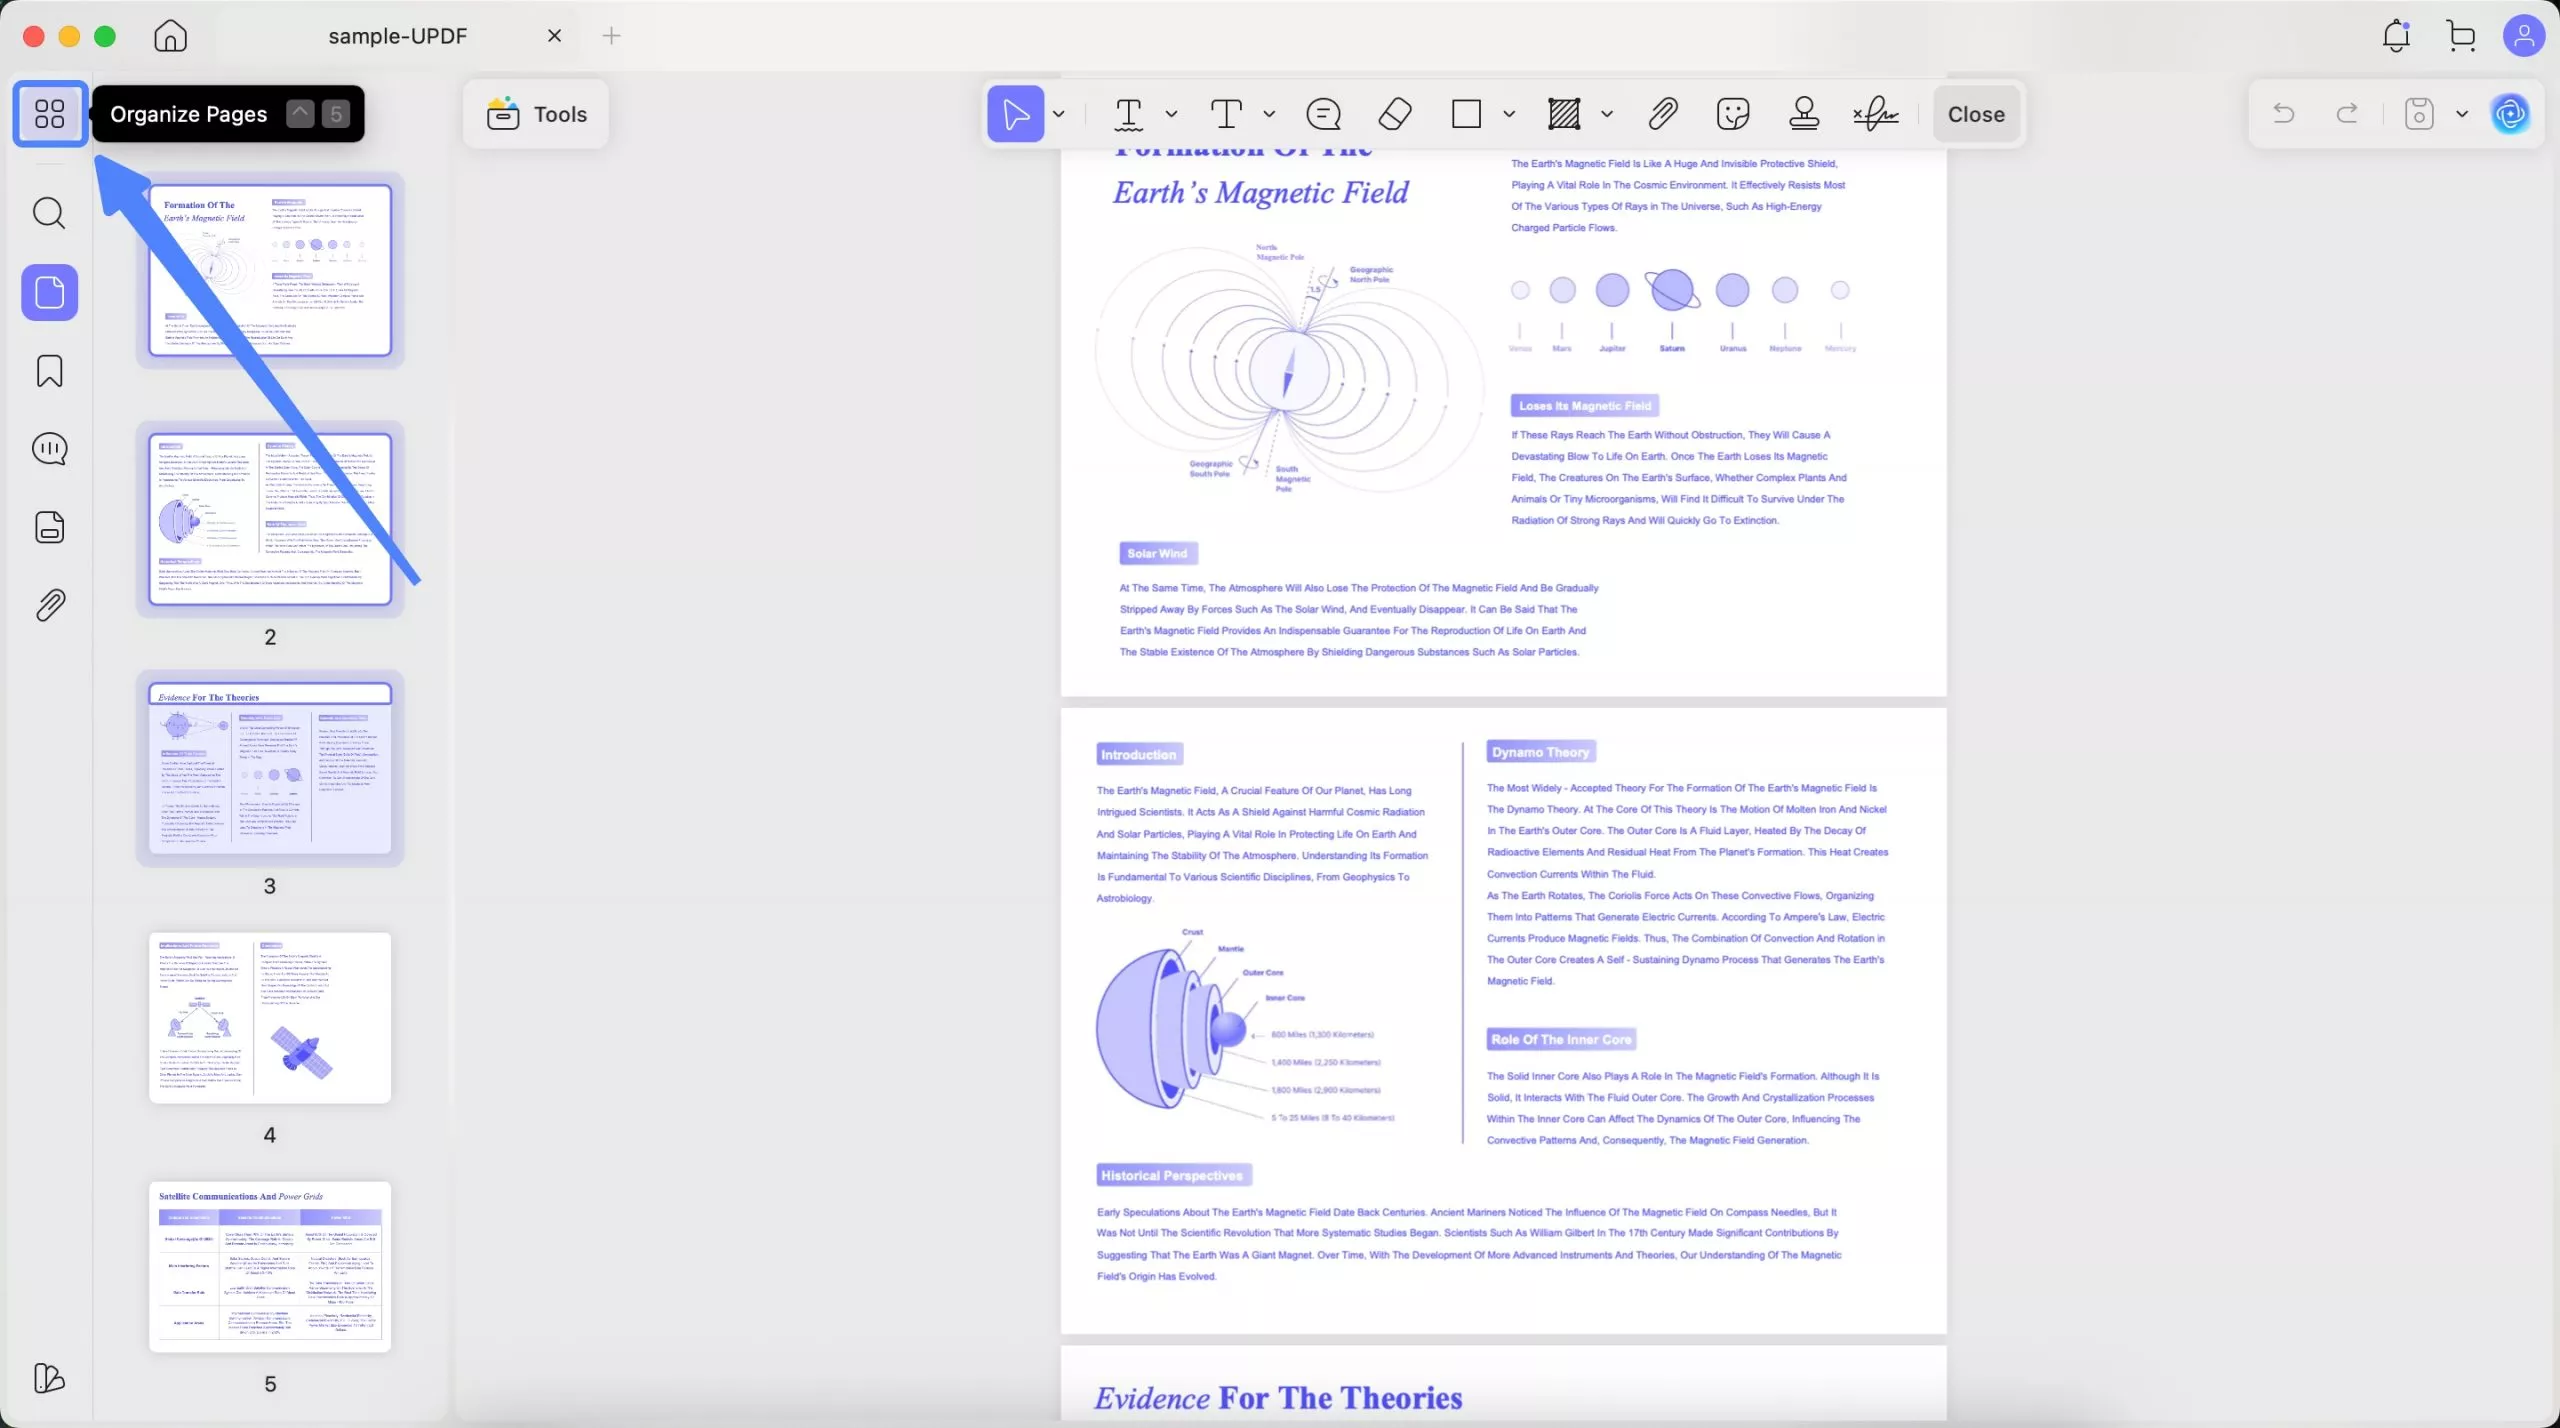Image resolution: width=2560 pixels, height=1428 pixels.
Task: Select the page 4 thumbnail
Action: [270, 1018]
